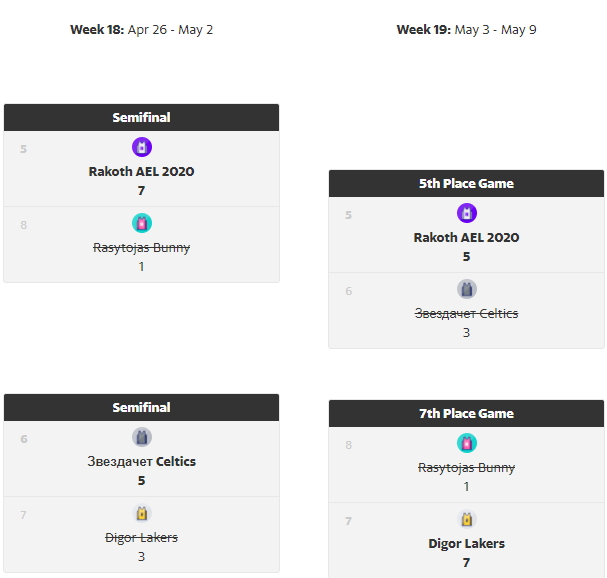Open Digor Lakers link in 7th Place Game
Screen dimensions: 607x578
click(x=467, y=543)
